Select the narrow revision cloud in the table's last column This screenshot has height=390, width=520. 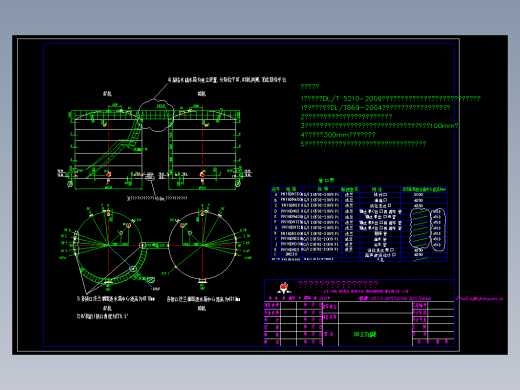click(x=438, y=229)
